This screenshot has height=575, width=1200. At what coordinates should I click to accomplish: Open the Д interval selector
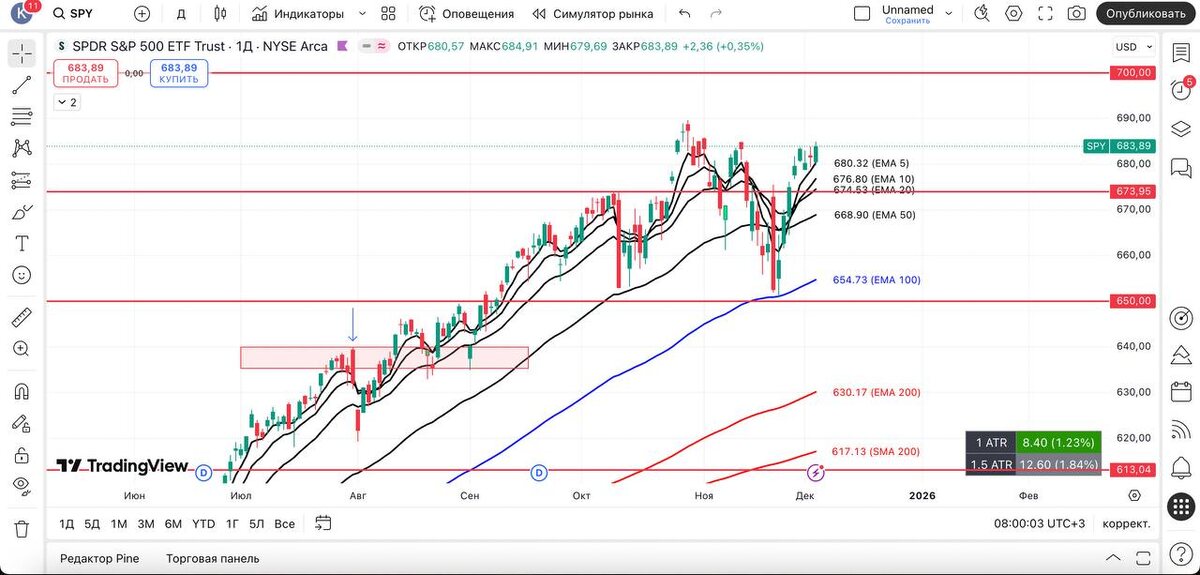click(x=181, y=14)
